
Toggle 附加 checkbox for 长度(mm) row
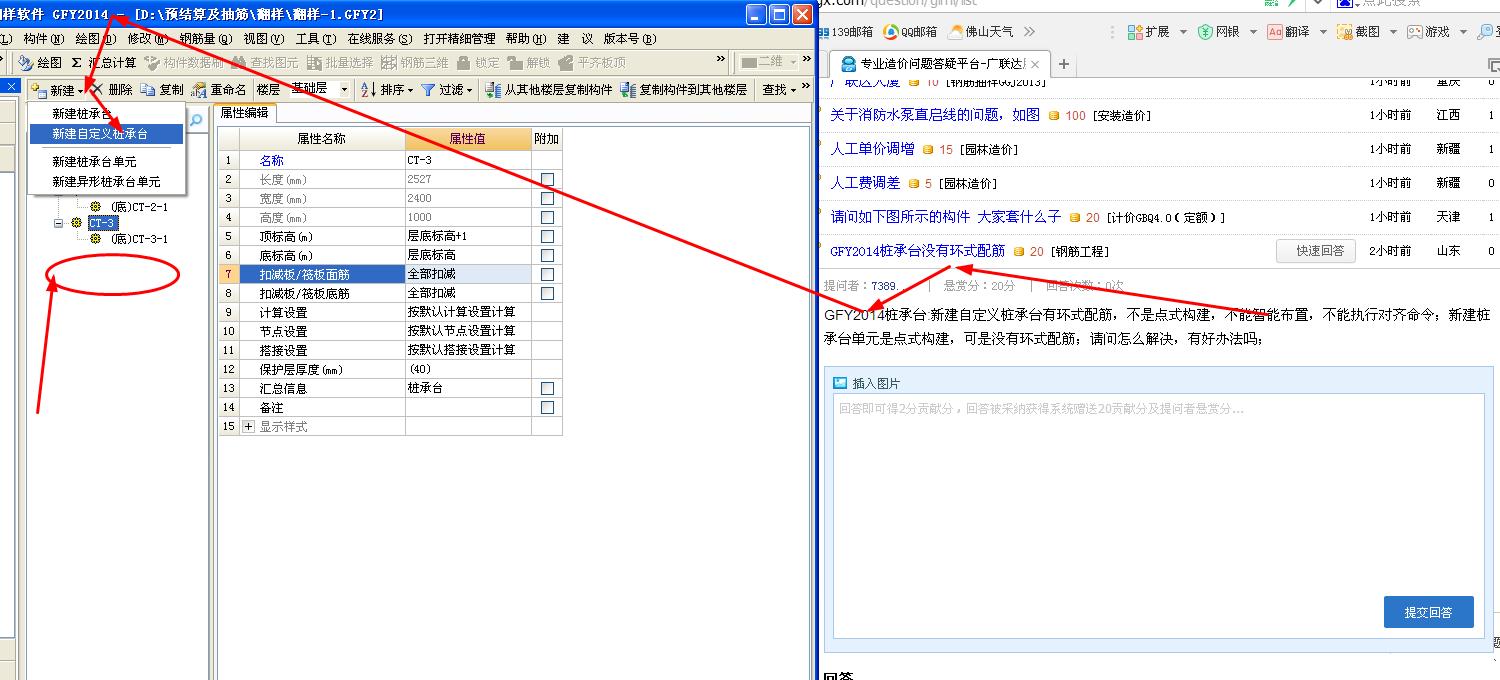(x=547, y=180)
